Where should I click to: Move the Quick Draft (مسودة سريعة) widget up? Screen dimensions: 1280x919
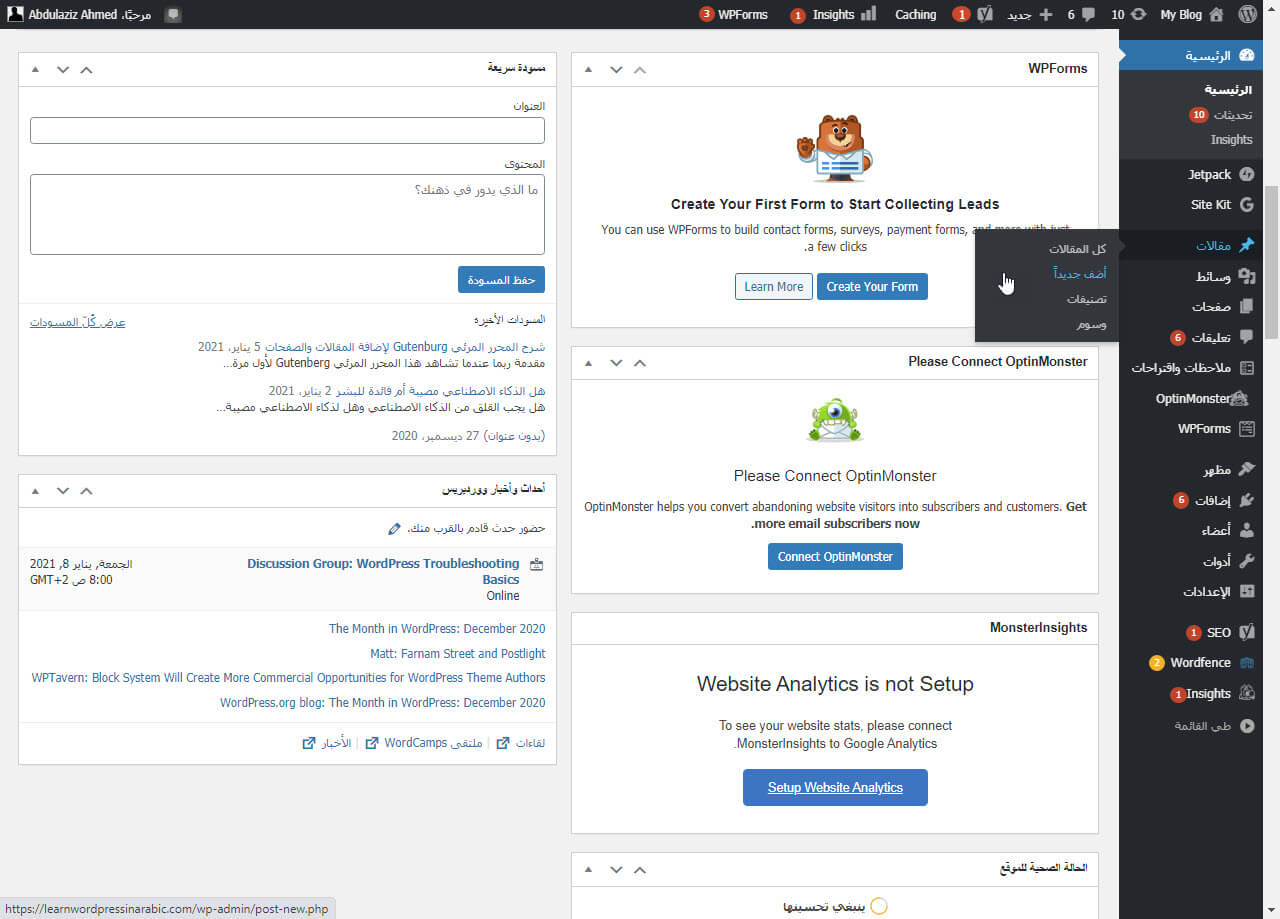(x=86, y=69)
